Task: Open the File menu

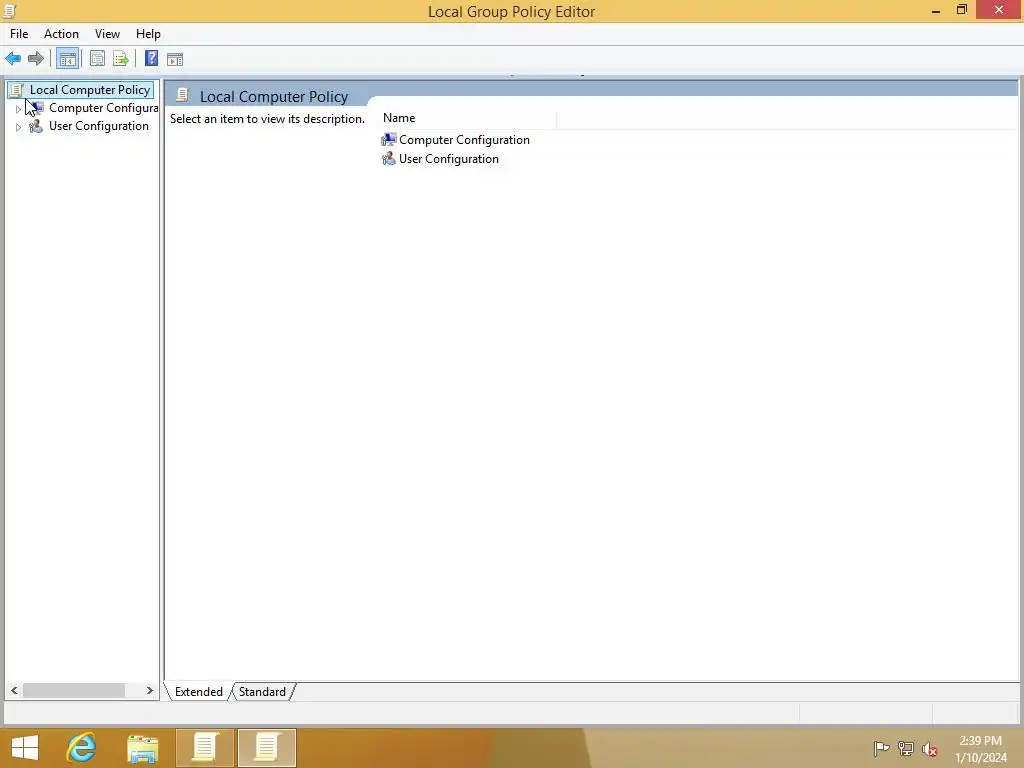Action: (x=19, y=34)
